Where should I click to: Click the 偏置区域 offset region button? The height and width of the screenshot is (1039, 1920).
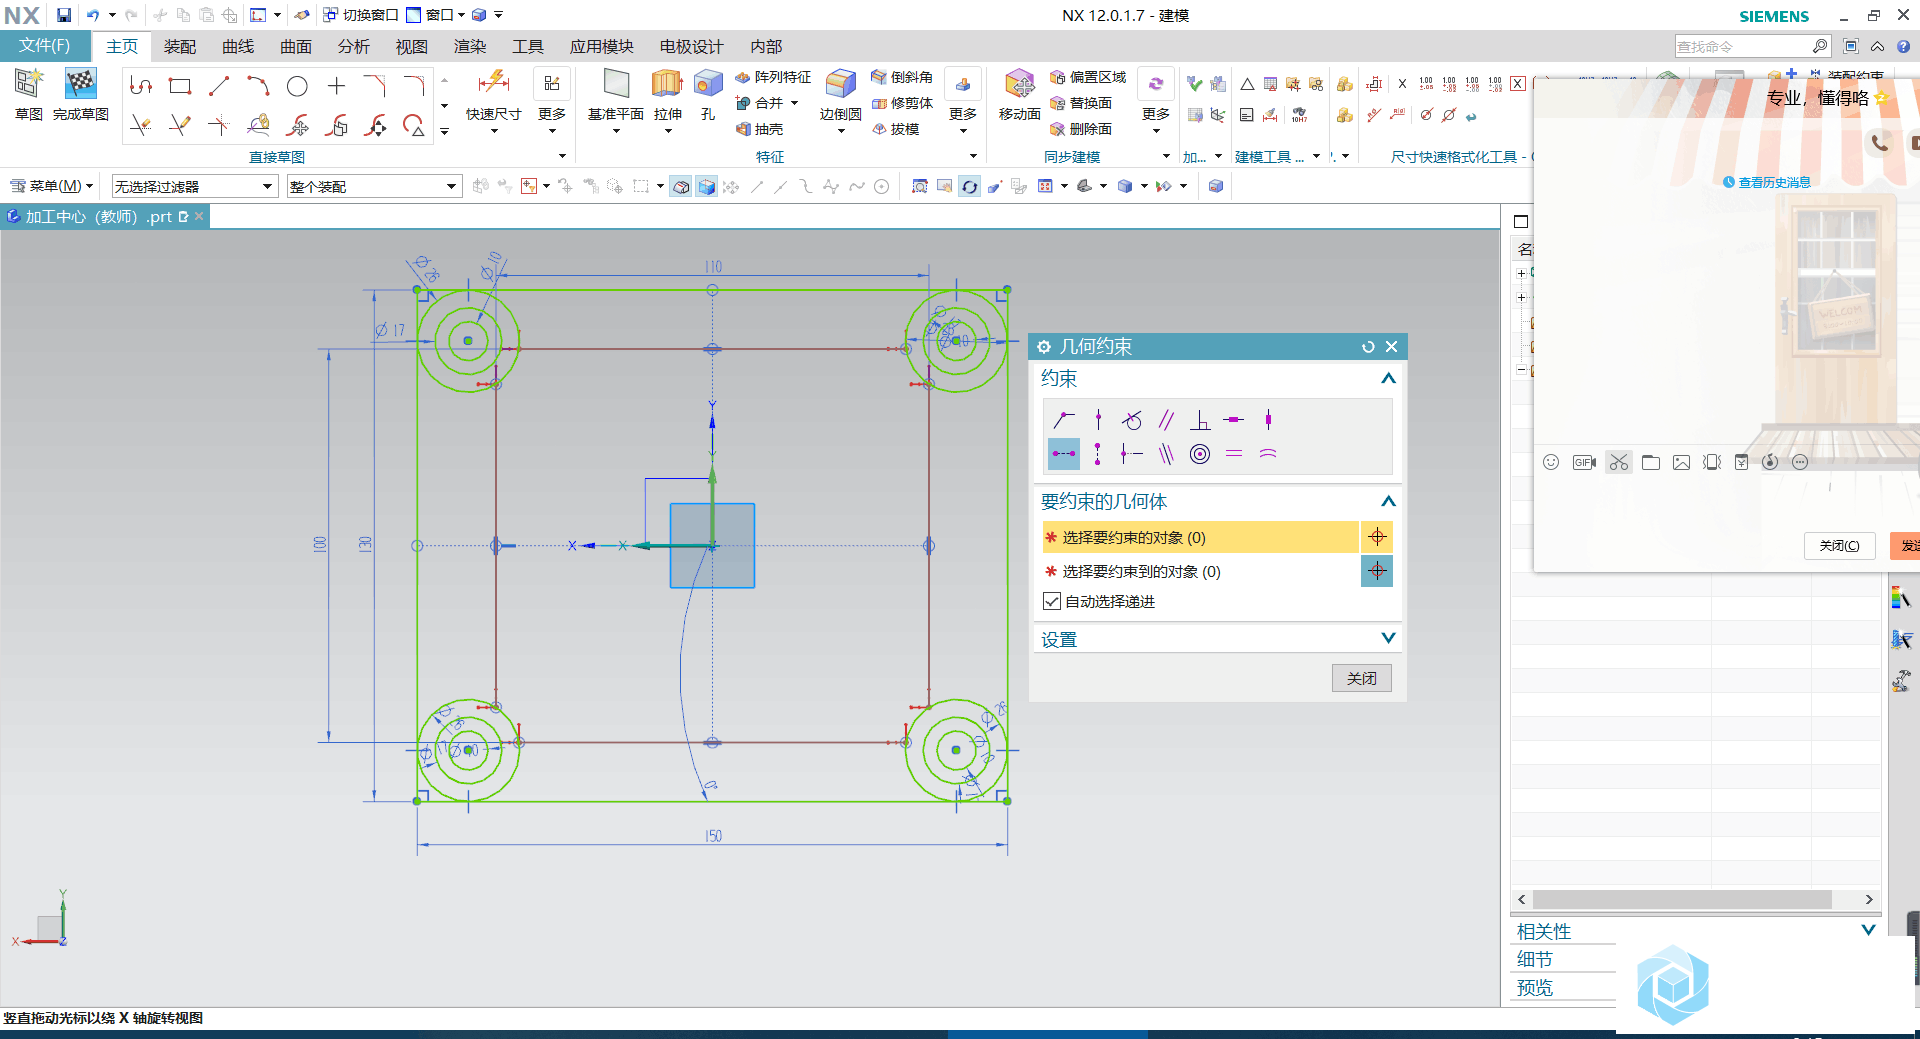[x=1088, y=77]
